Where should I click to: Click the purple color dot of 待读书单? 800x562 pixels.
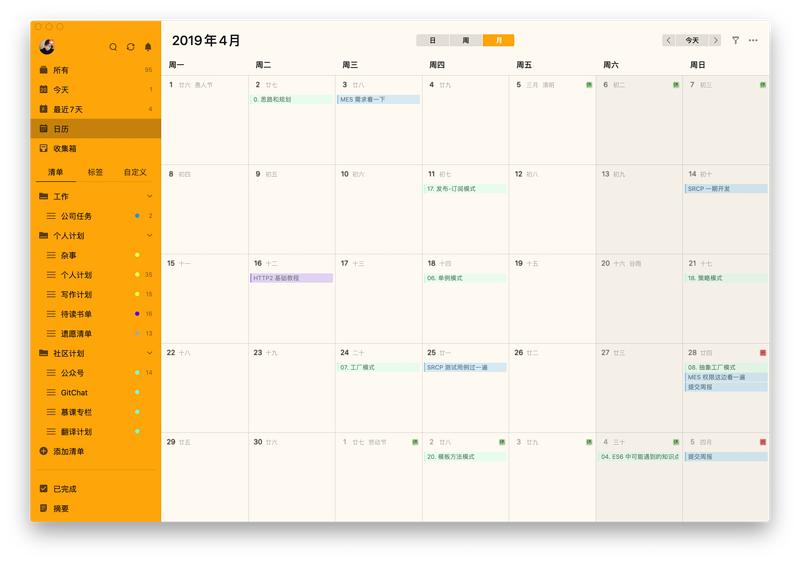pyautogui.click(x=137, y=314)
